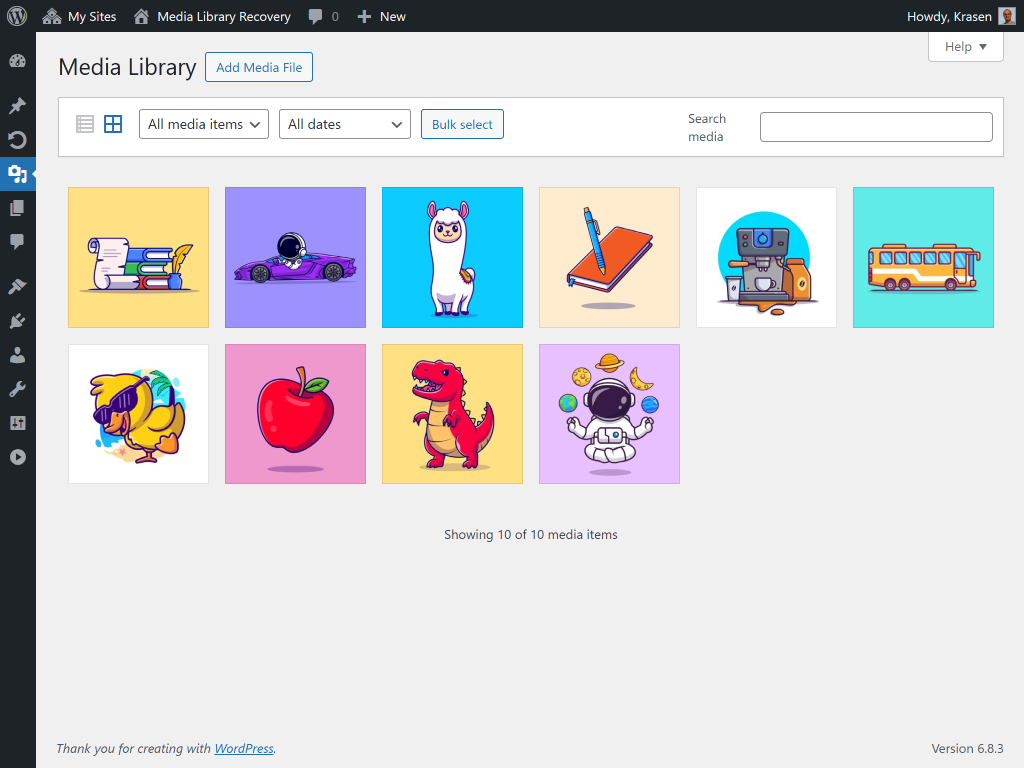Open the All dates filter dropdown

point(344,124)
